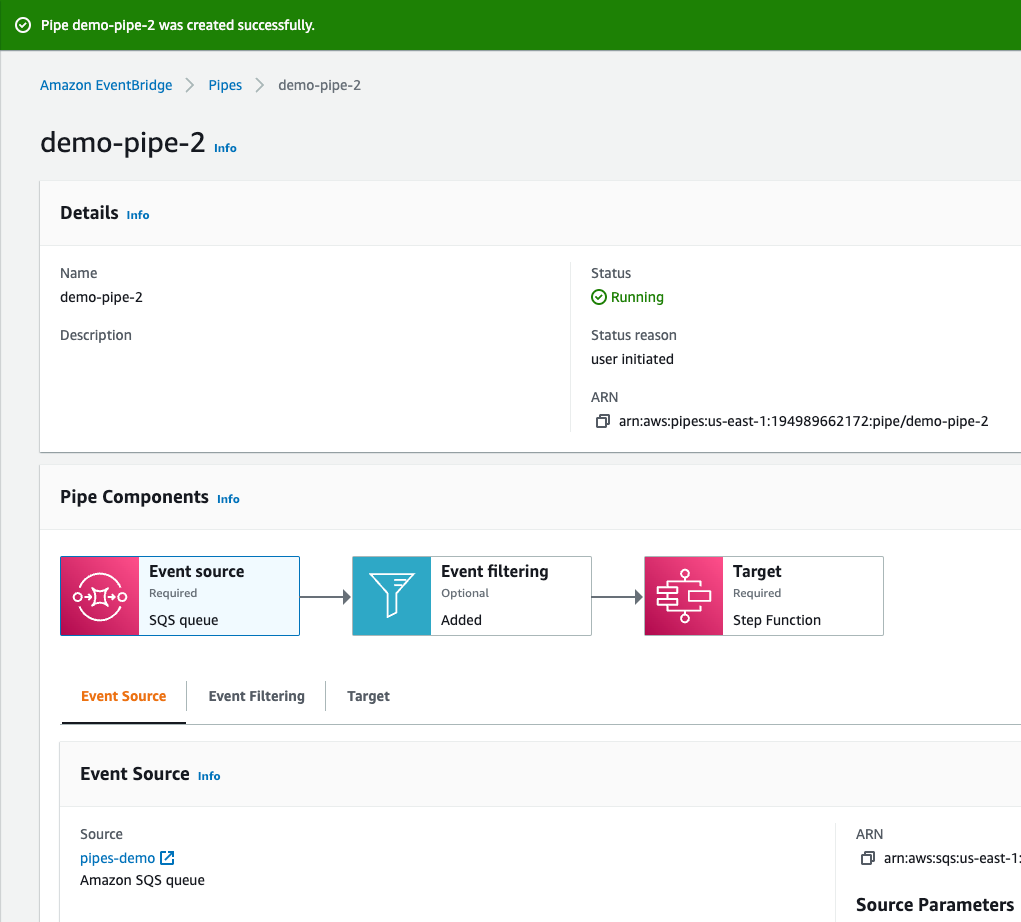Switch to the Event Filtering tab

pyautogui.click(x=257, y=696)
